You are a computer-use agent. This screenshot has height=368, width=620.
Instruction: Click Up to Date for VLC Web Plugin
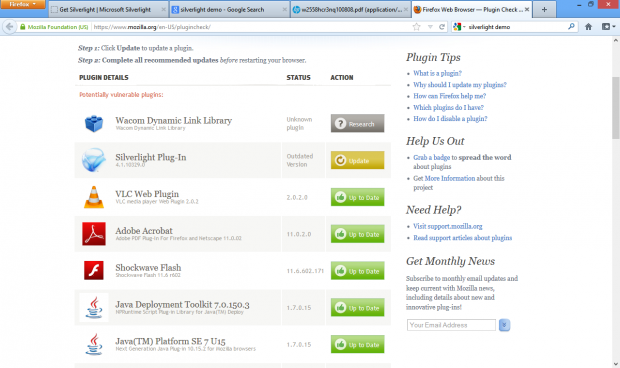(357, 197)
